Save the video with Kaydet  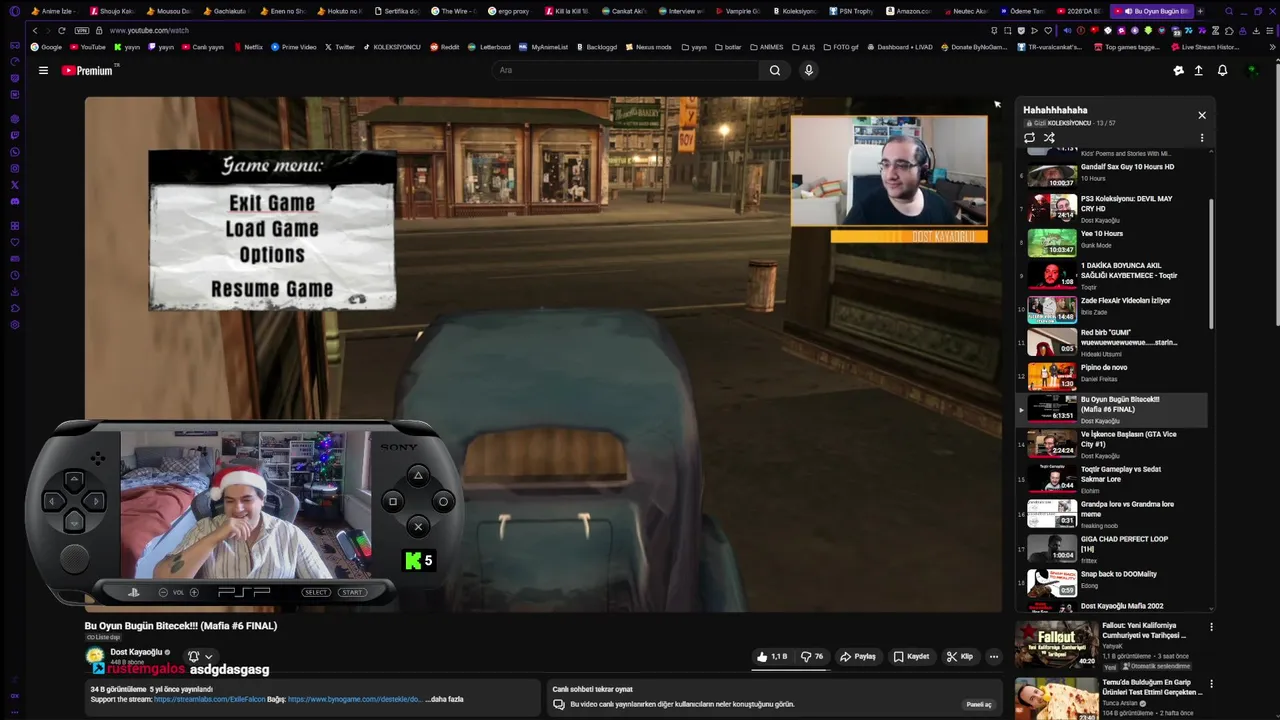[911, 657]
